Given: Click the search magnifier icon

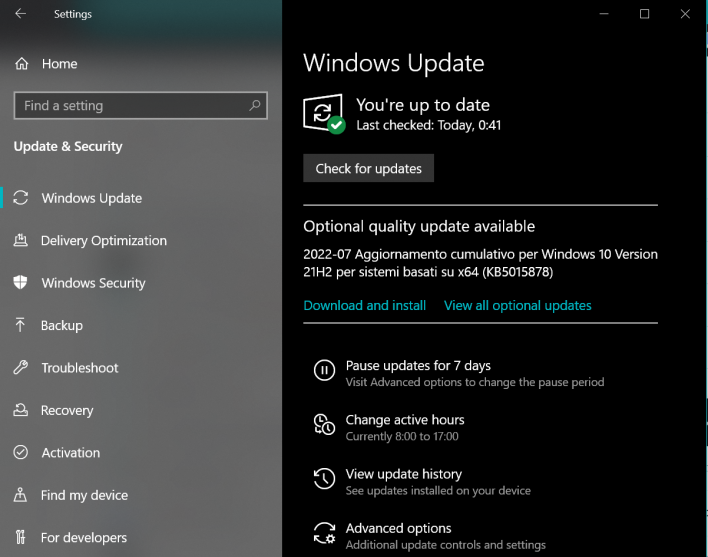Looking at the screenshot, I should (255, 106).
